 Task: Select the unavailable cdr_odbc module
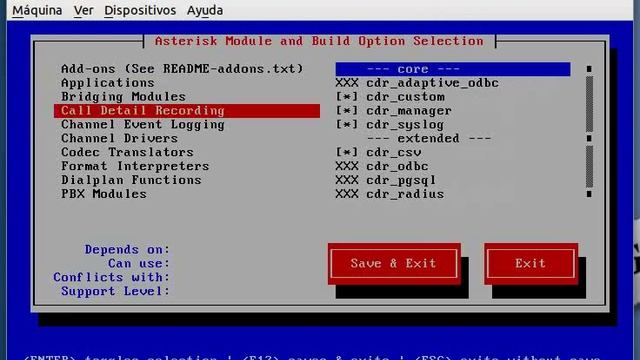(x=382, y=166)
